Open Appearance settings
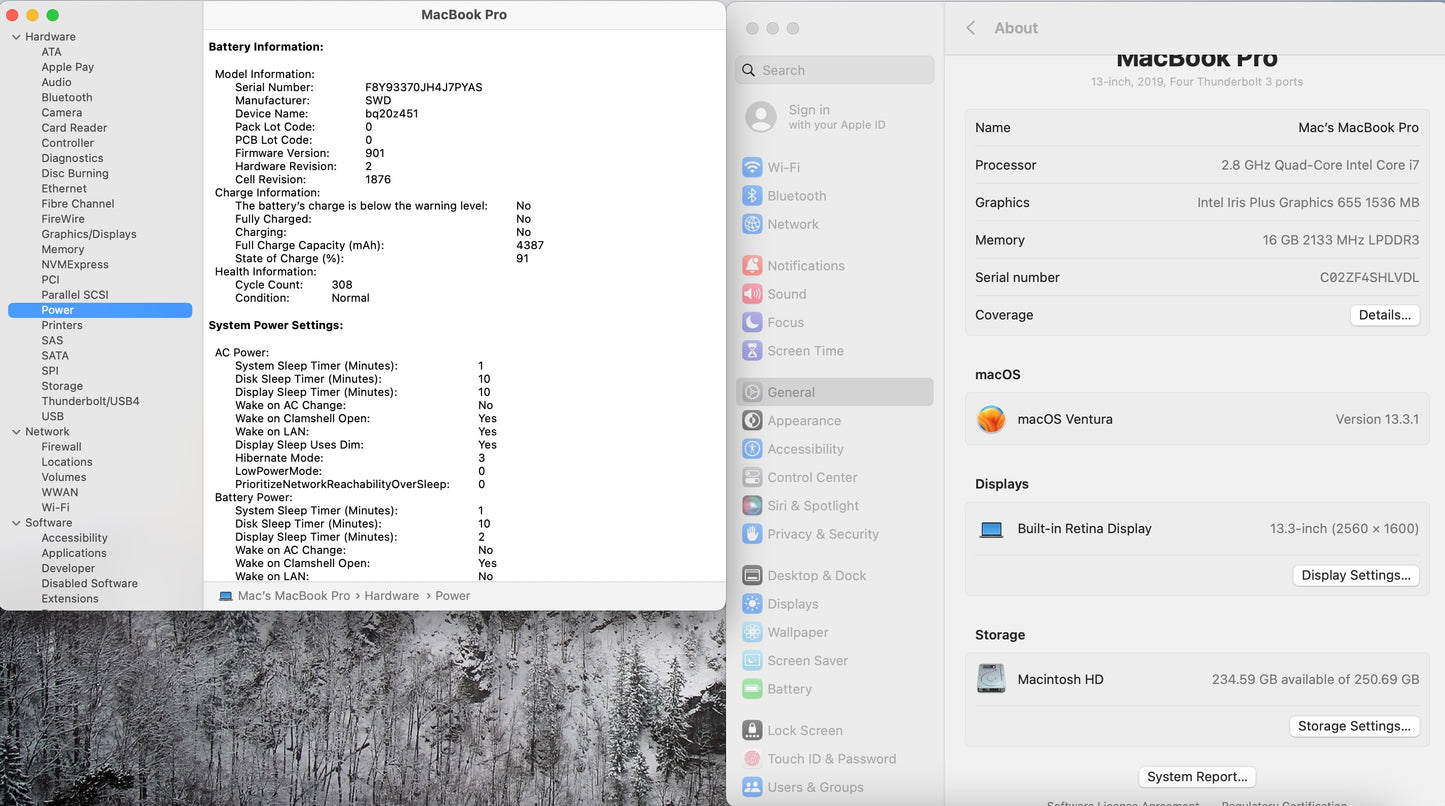 tap(803, 420)
